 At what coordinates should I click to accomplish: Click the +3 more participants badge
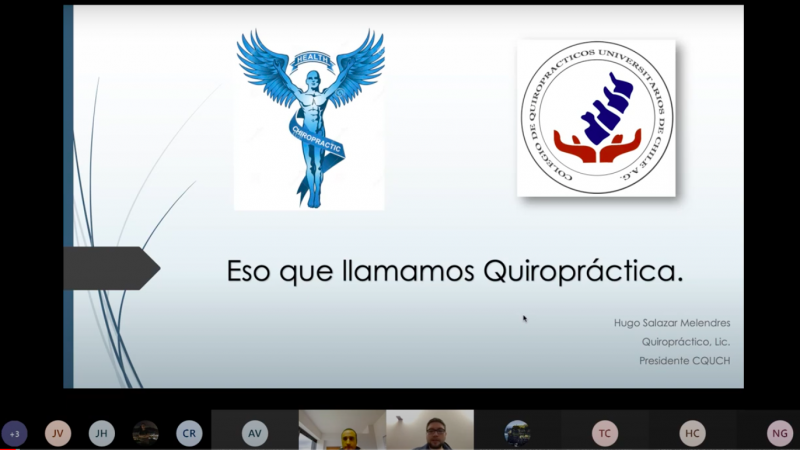(14, 433)
